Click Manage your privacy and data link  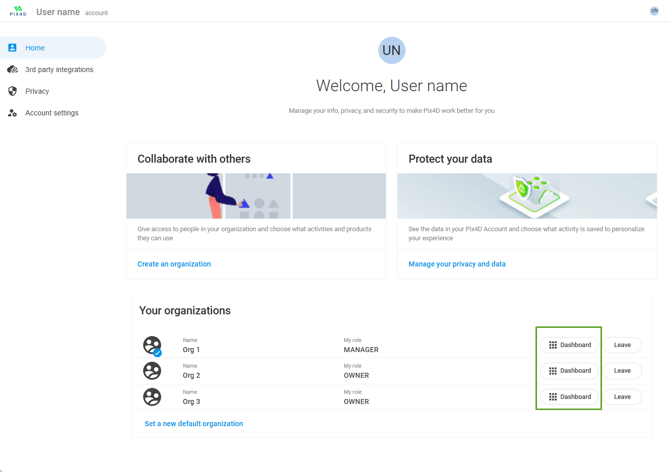coord(457,264)
